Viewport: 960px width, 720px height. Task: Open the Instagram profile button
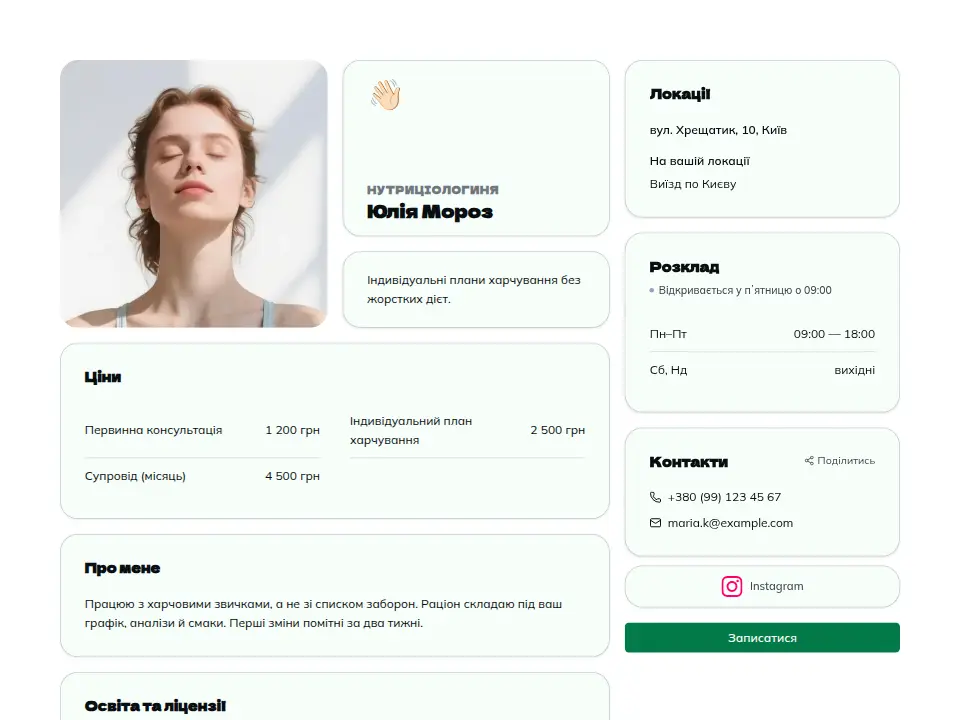[x=762, y=587]
